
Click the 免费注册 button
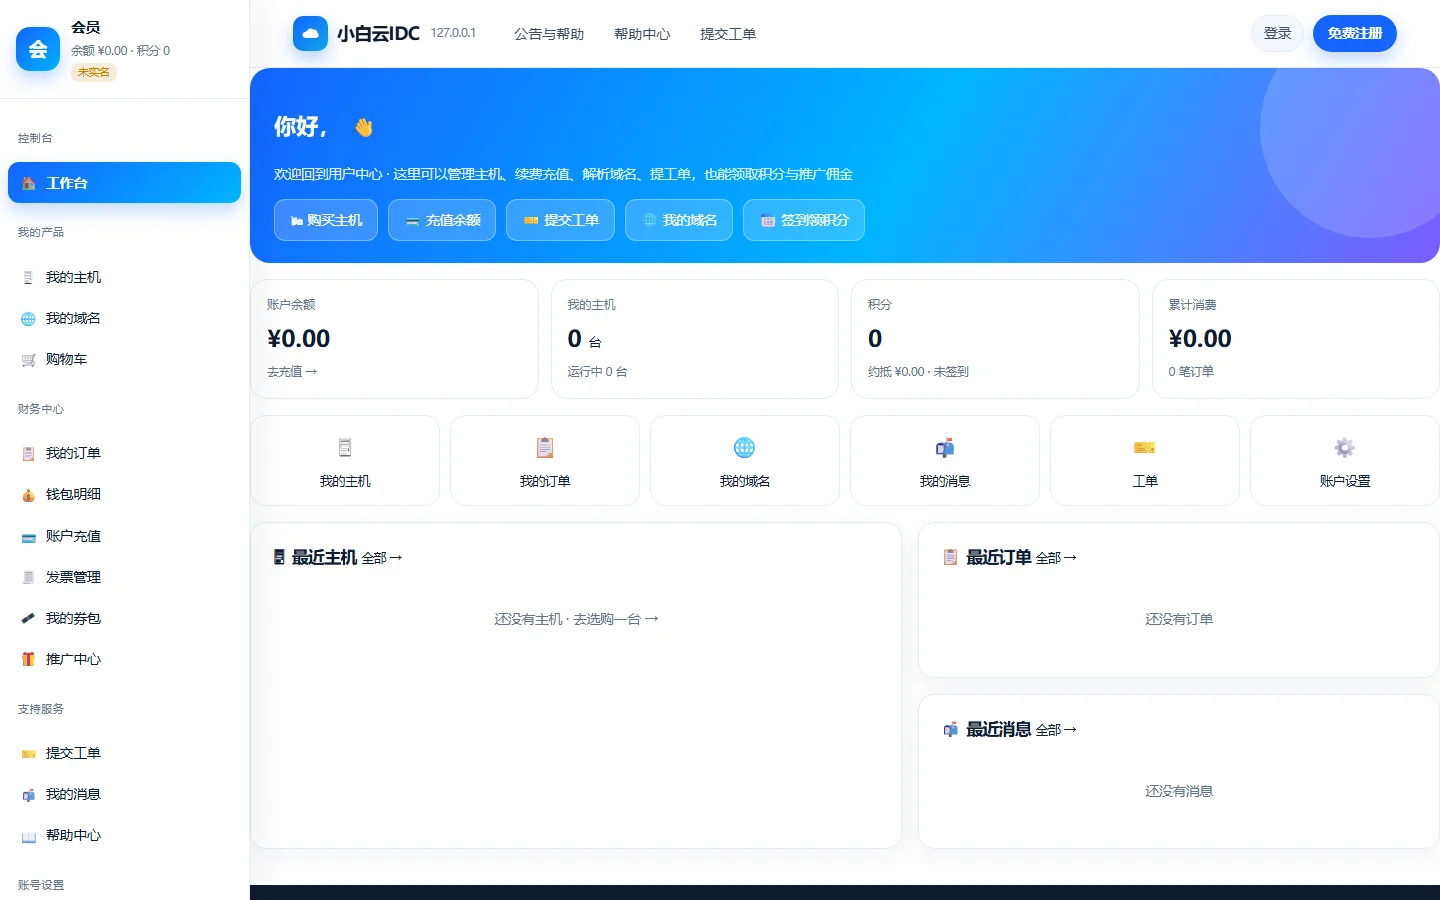pyautogui.click(x=1355, y=33)
